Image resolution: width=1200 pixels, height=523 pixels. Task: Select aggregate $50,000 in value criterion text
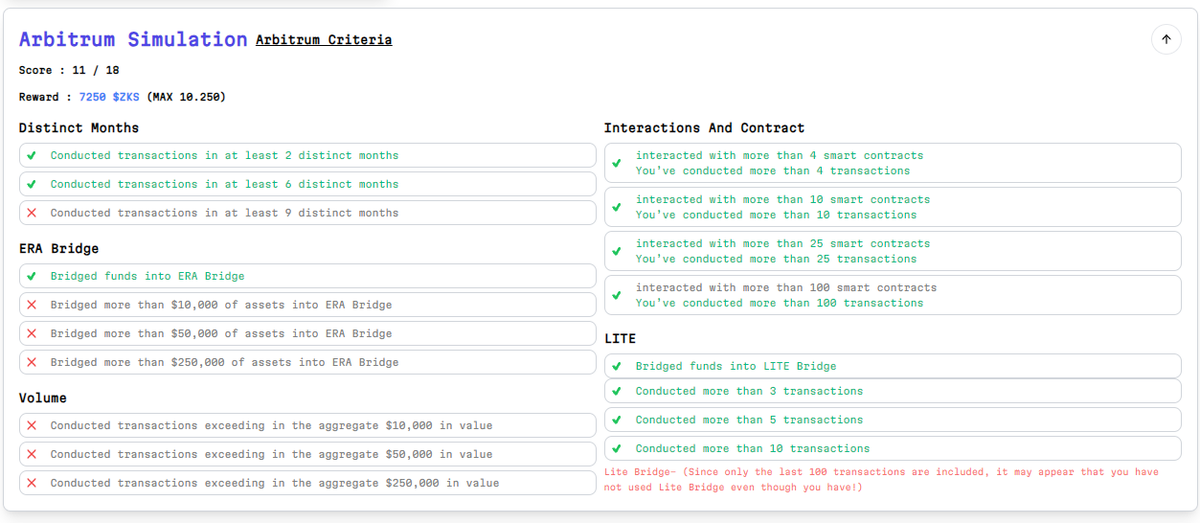click(x=271, y=454)
